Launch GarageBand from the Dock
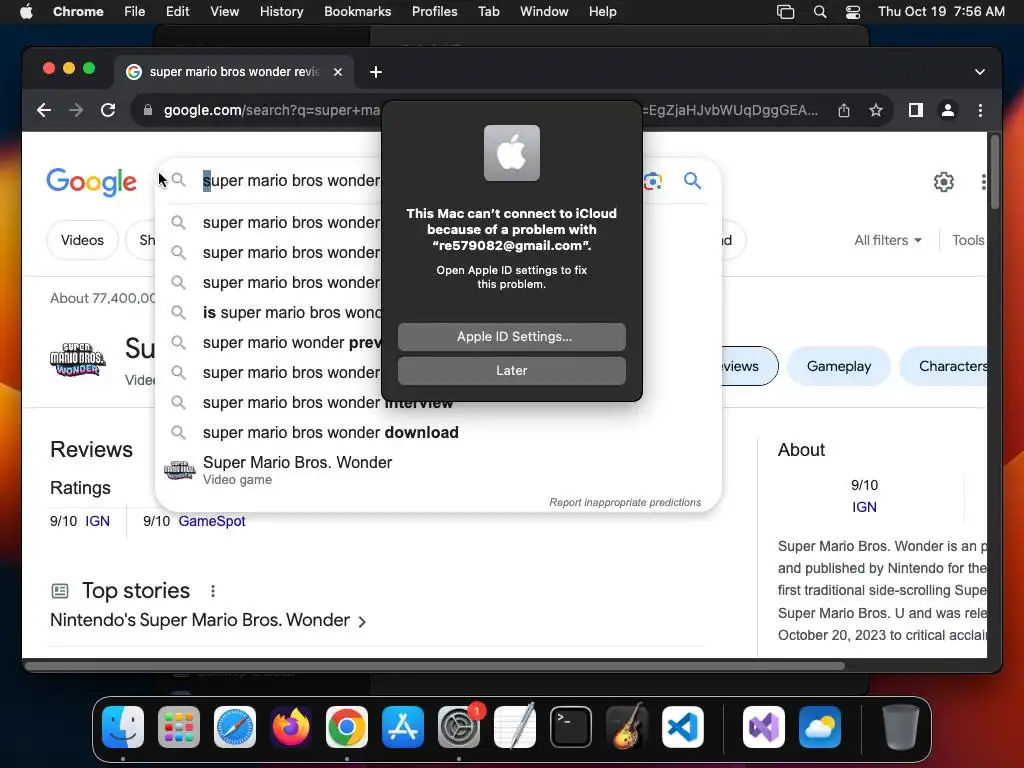The width and height of the screenshot is (1024, 768). [x=627, y=727]
